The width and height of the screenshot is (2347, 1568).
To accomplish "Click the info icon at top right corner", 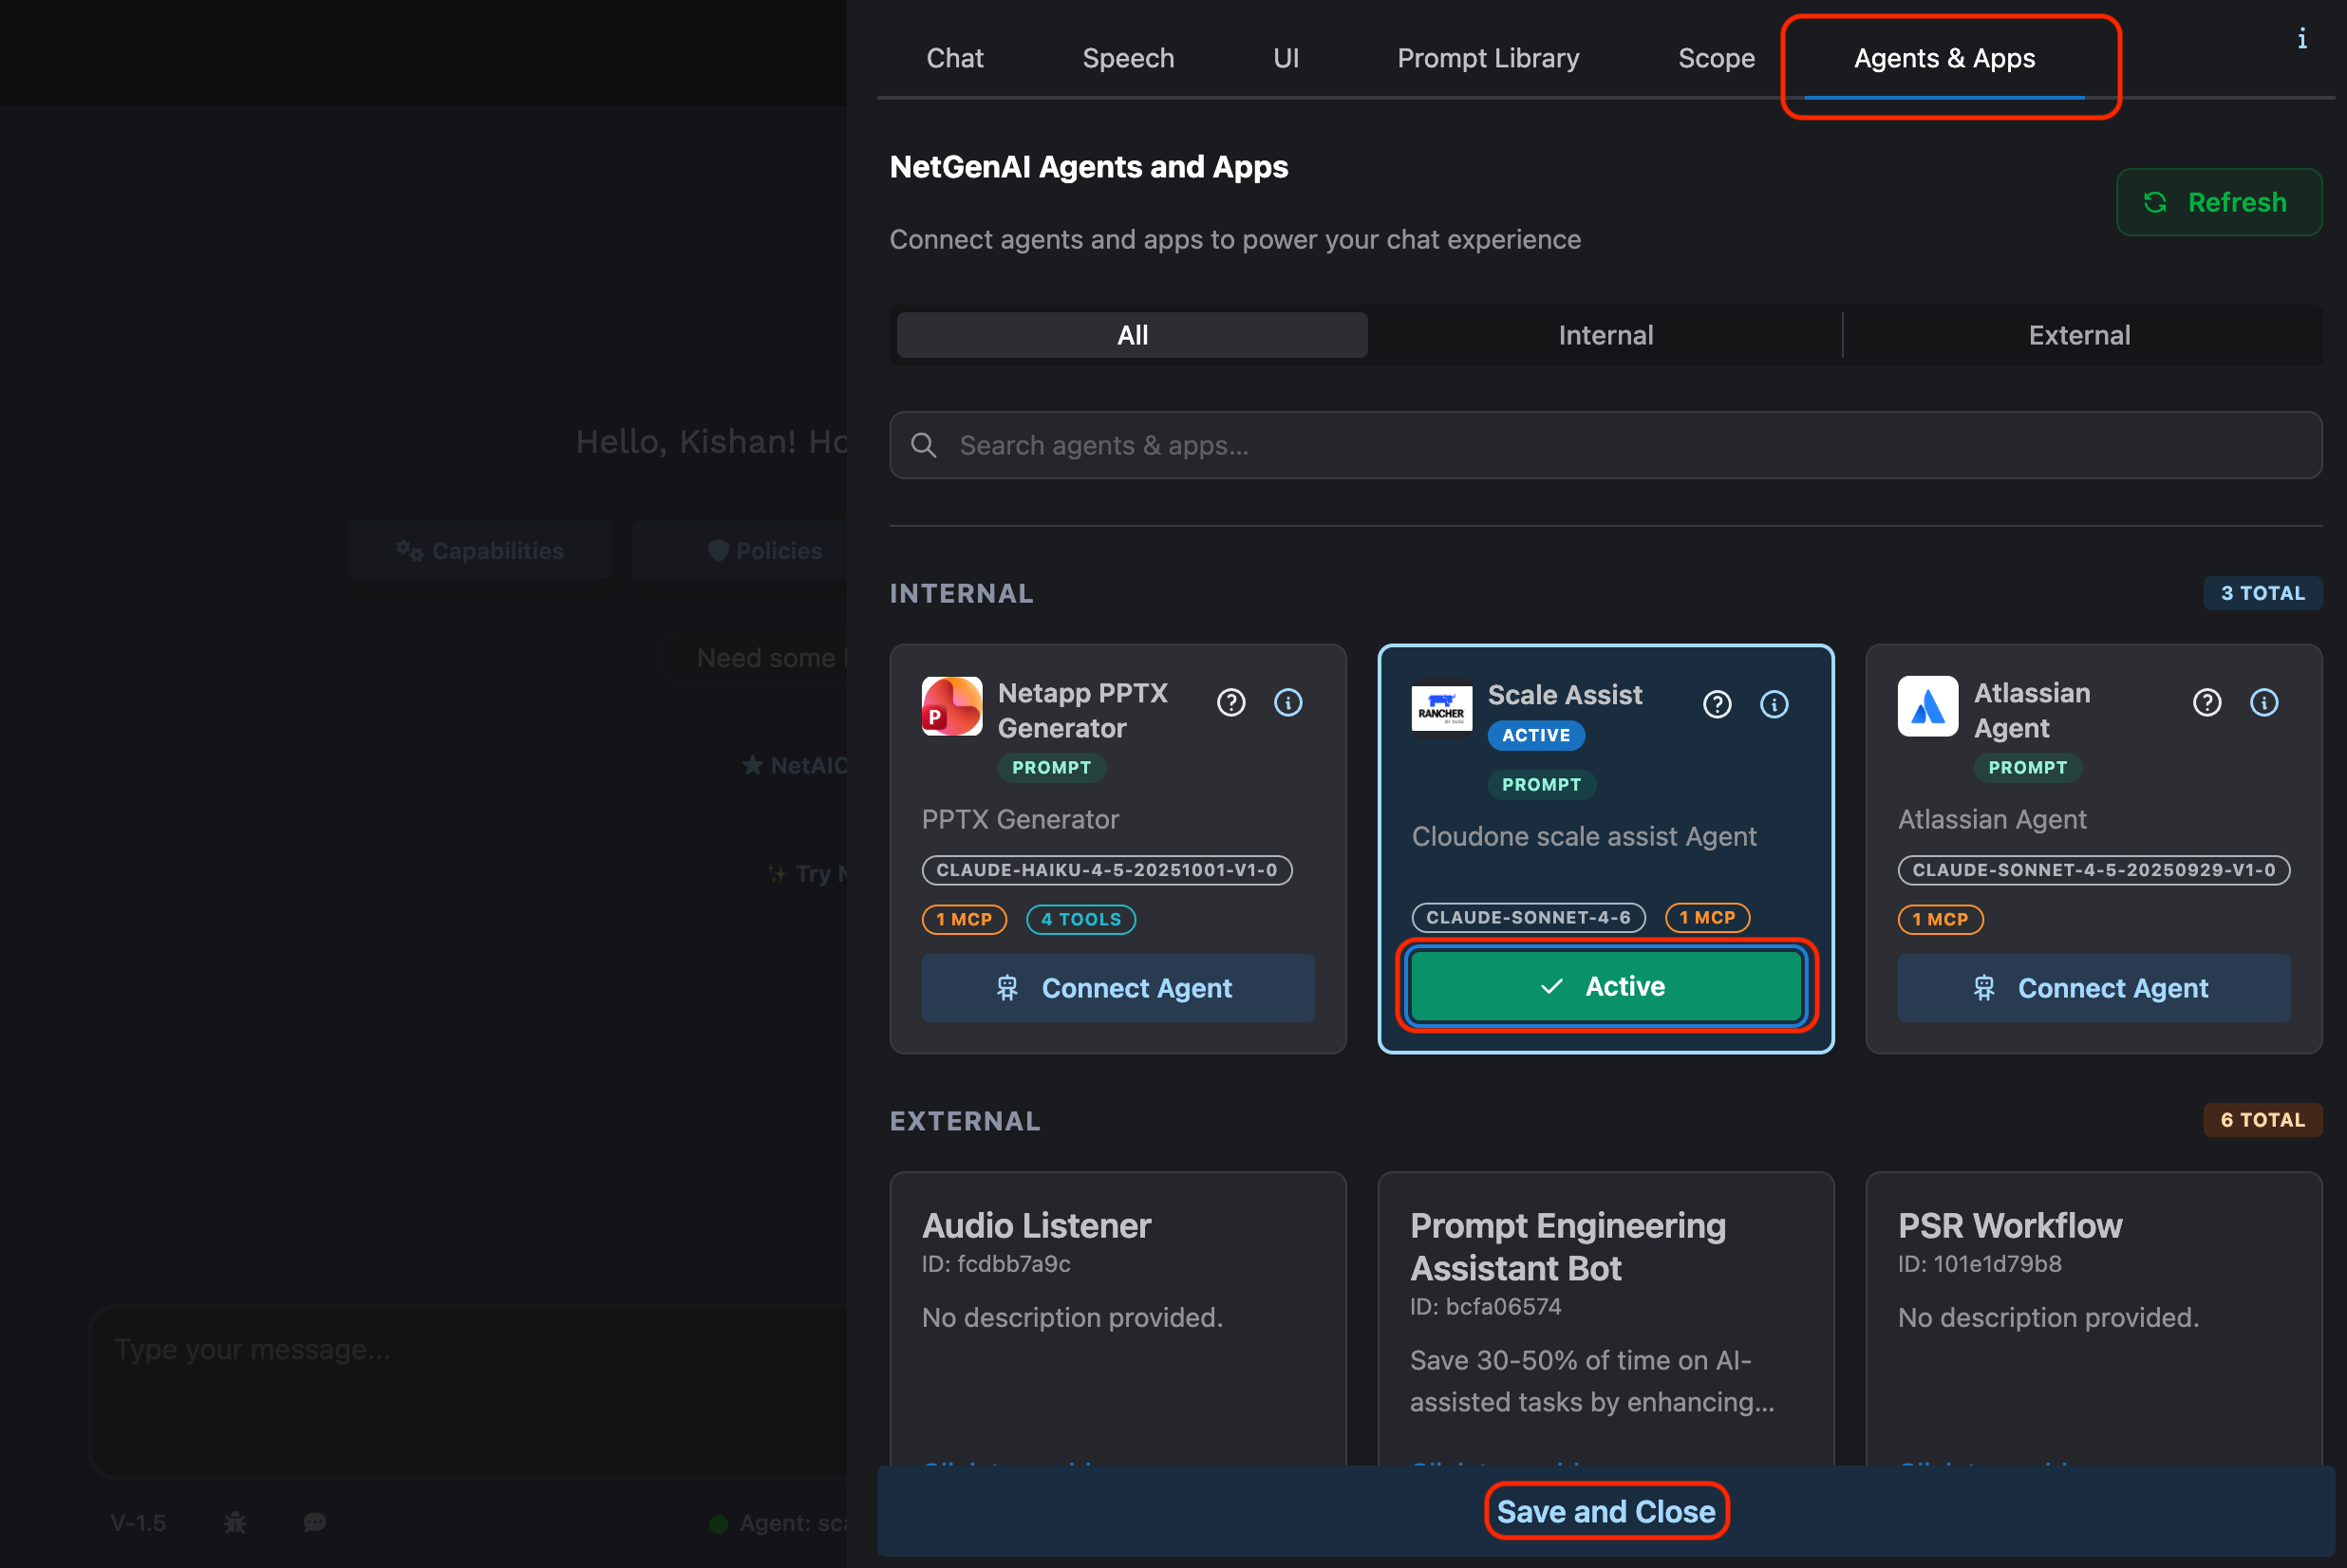I will (2302, 39).
